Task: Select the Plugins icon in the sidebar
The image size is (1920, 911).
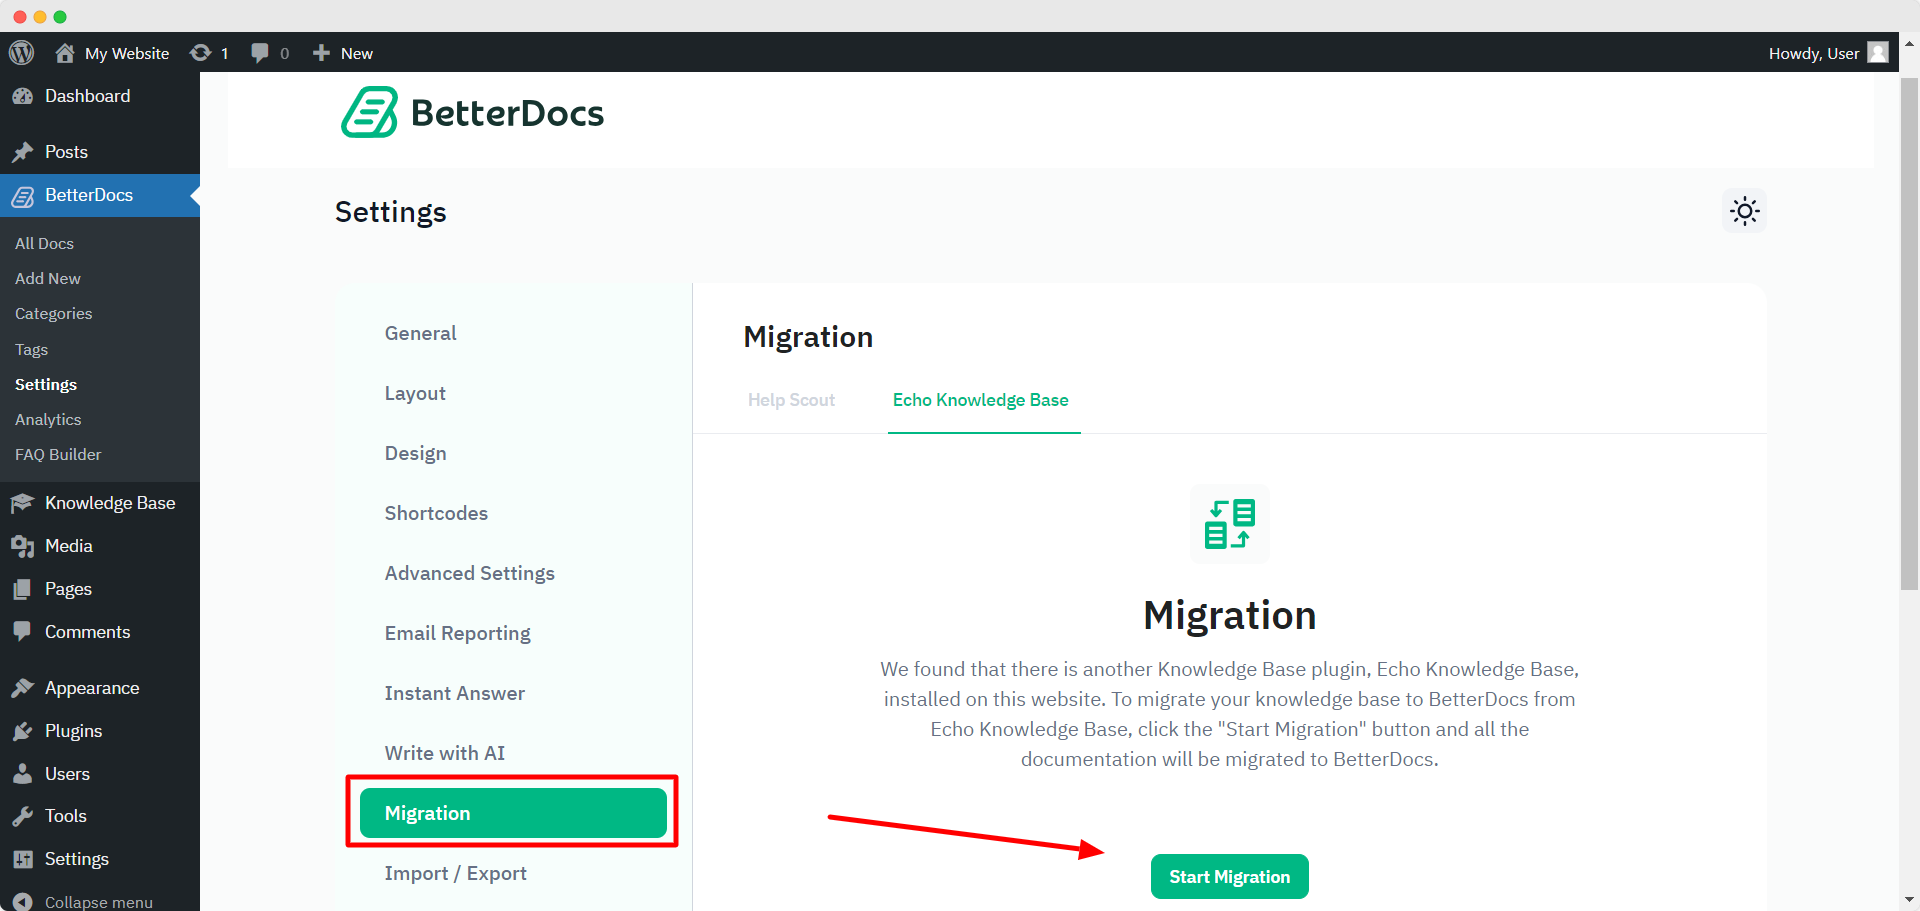Action: (23, 730)
